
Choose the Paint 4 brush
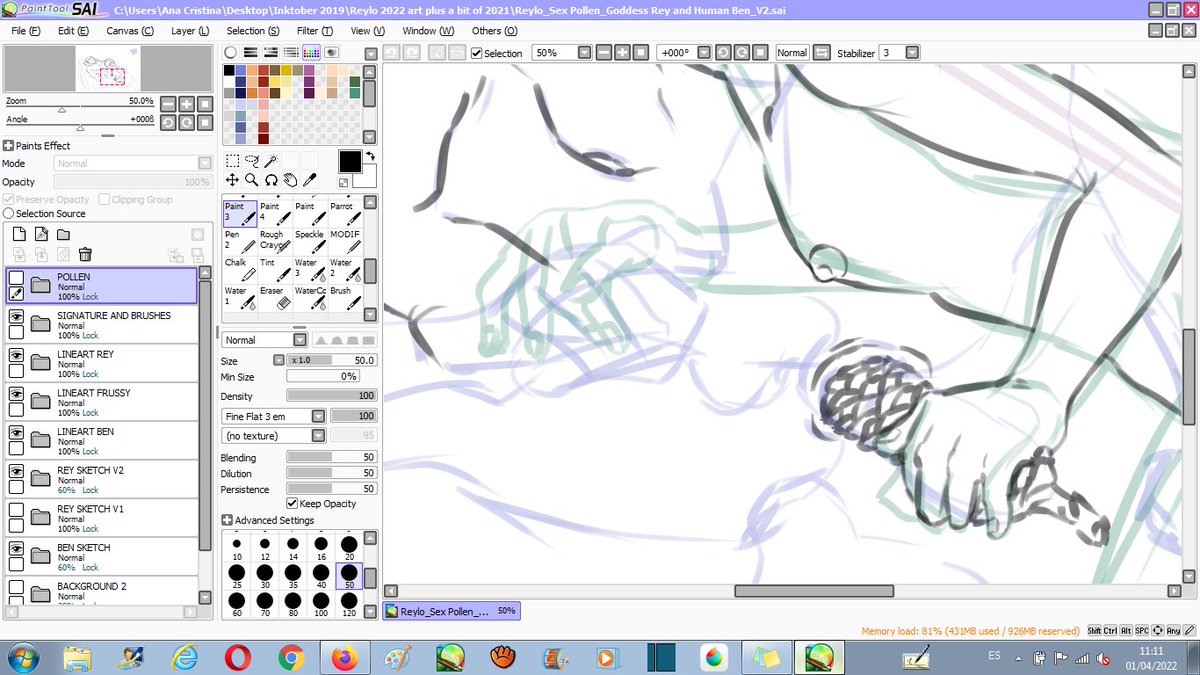point(275,212)
